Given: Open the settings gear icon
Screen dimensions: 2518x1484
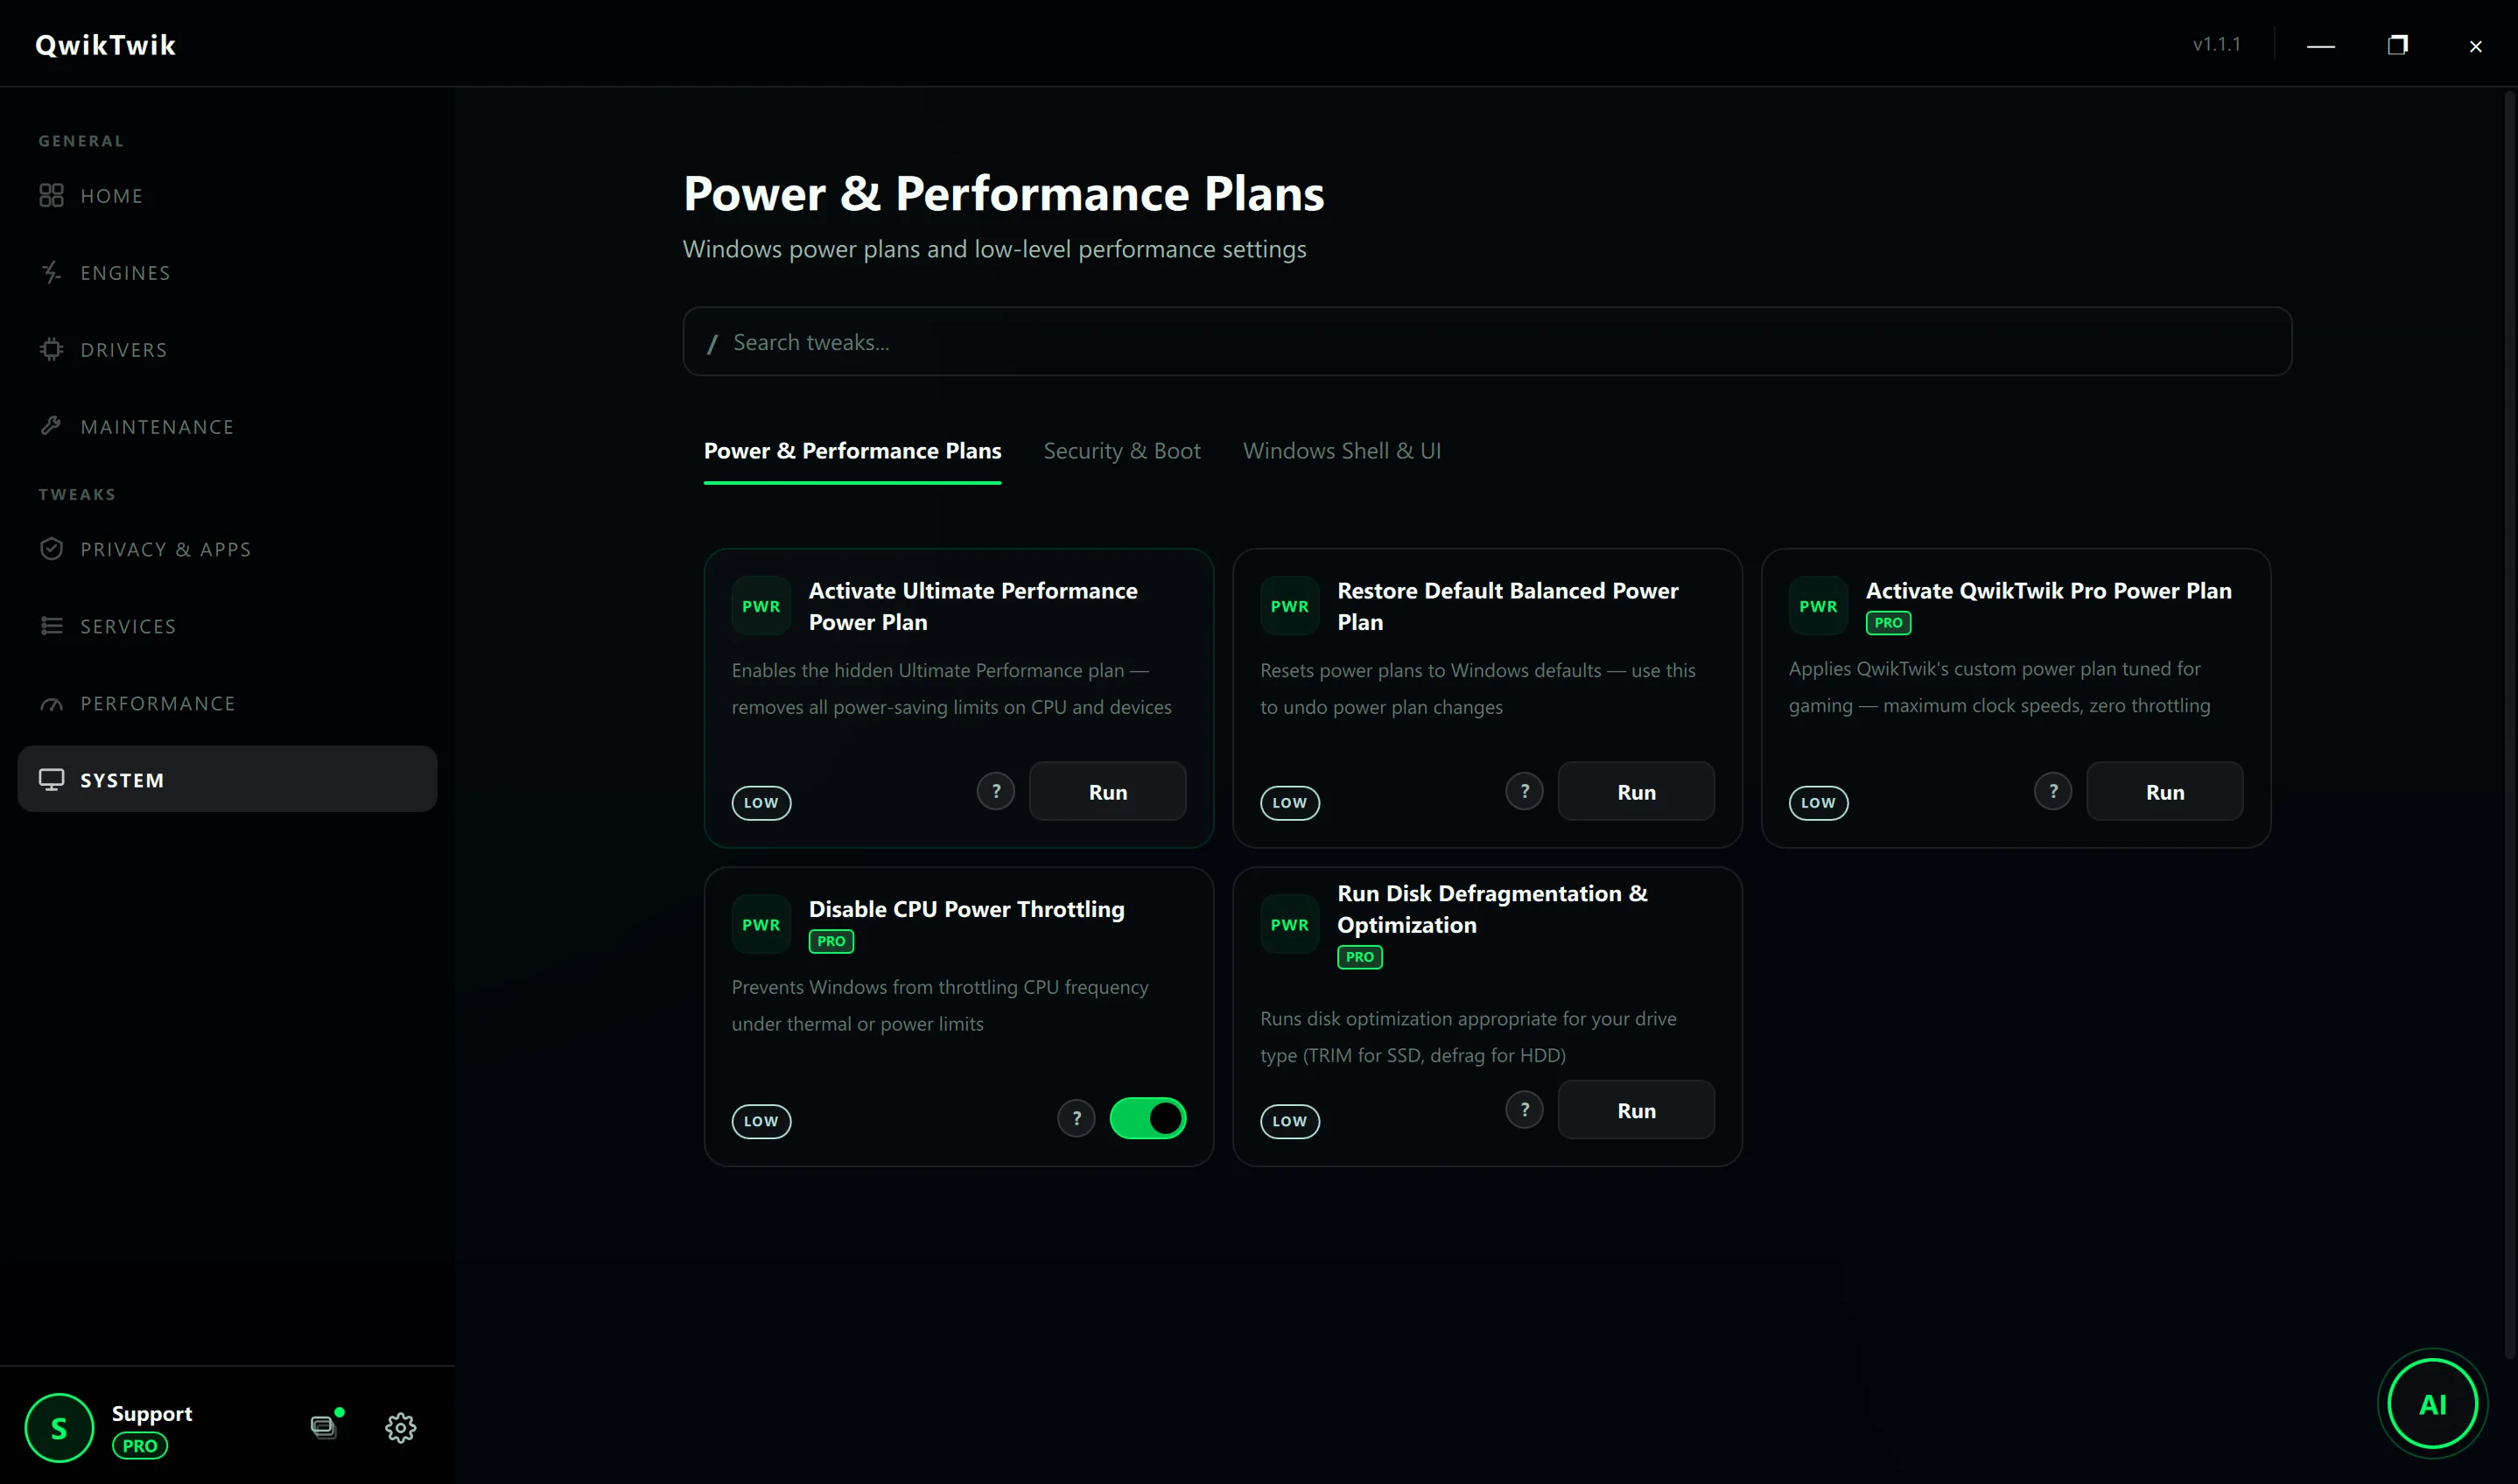Looking at the screenshot, I should pyautogui.click(x=401, y=1428).
